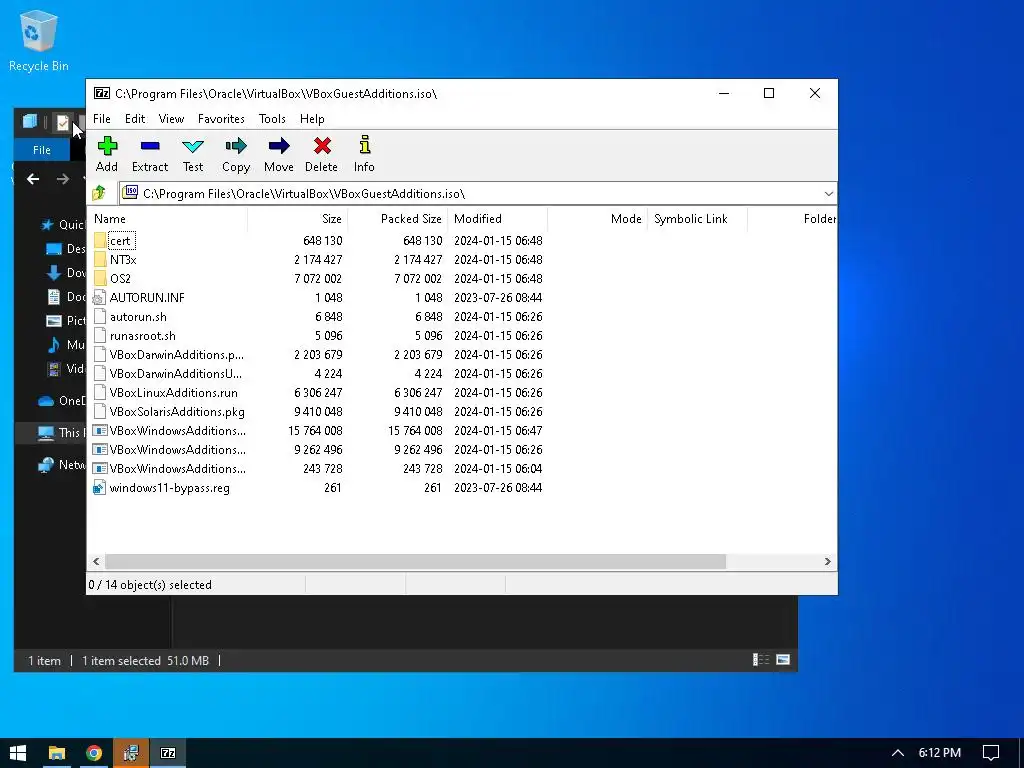Click Back arrow in Explorer window
The image size is (1024, 768).
coord(33,179)
